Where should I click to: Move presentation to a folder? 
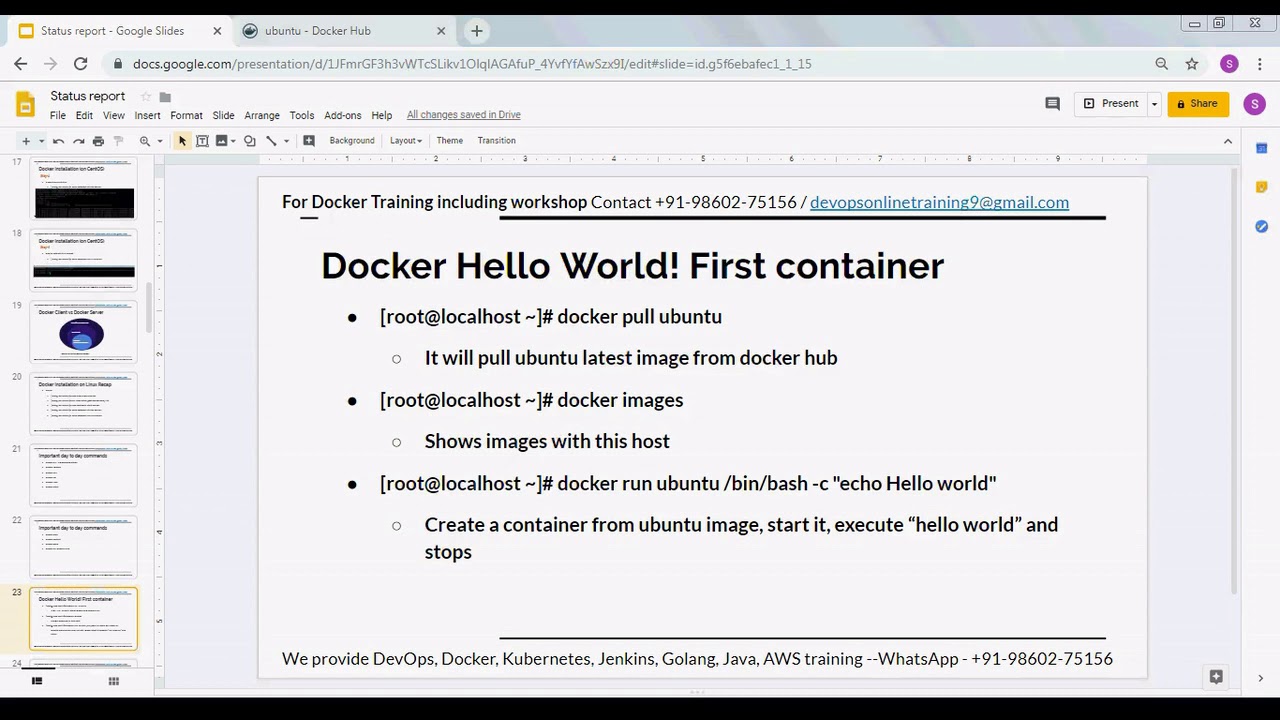click(x=166, y=97)
